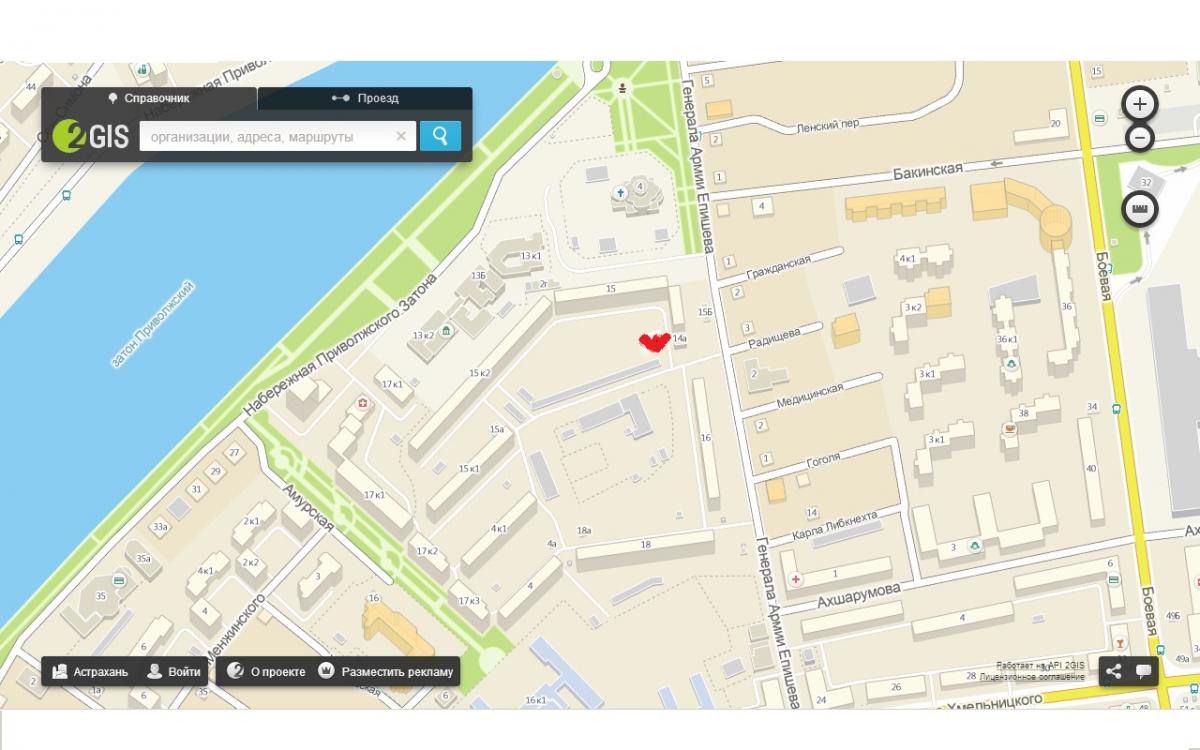Switch to the Справочник tab
The height and width of the screenshot is (750, 1200).
coord(149,98)
